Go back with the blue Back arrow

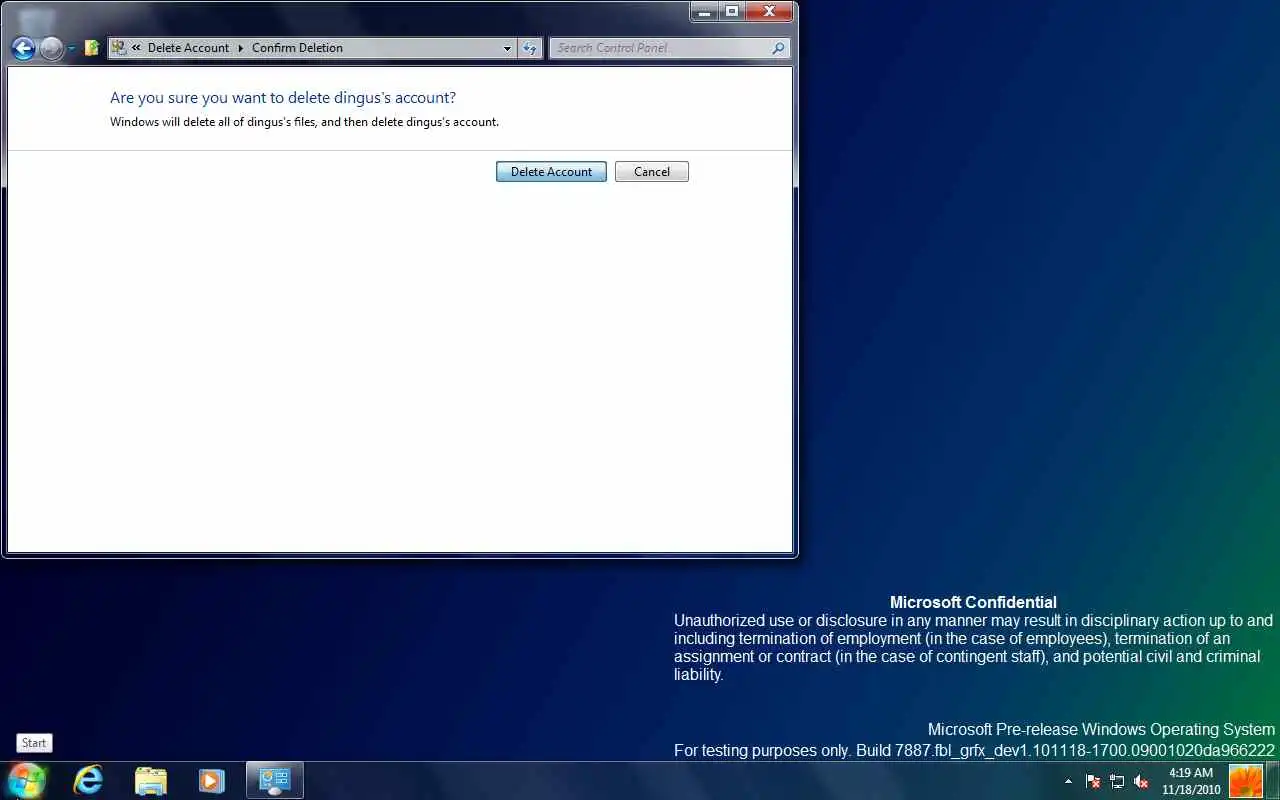[24, 48]
